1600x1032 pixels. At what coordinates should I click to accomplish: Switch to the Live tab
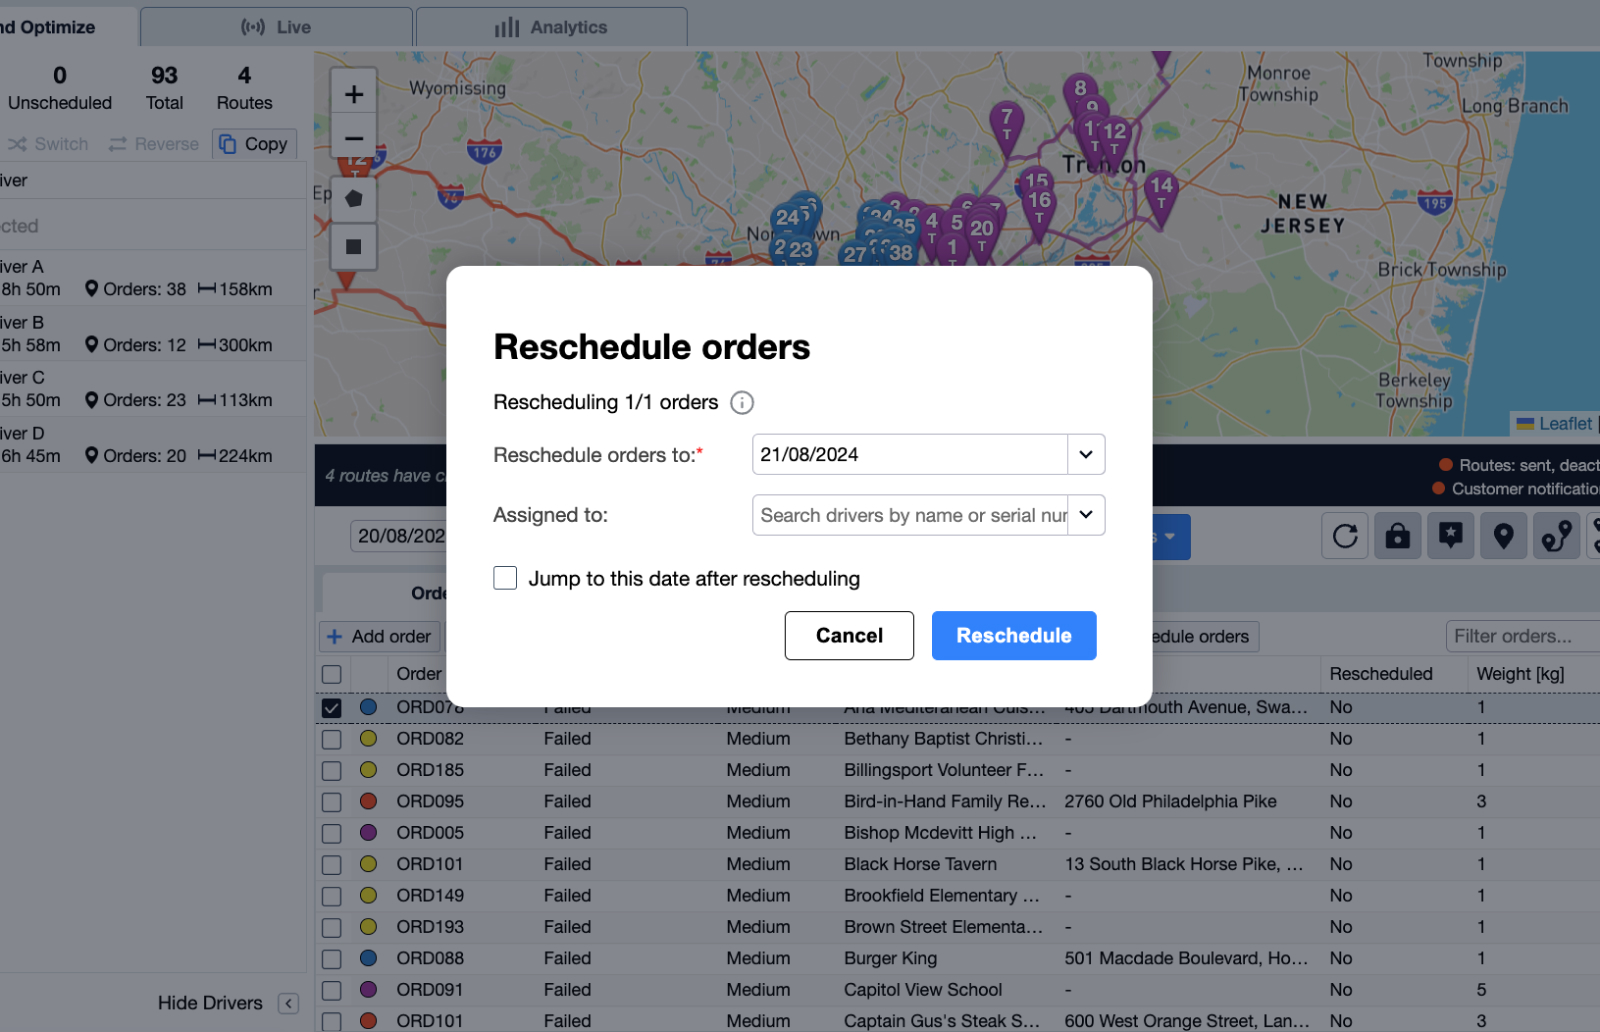tap(276, 27)
